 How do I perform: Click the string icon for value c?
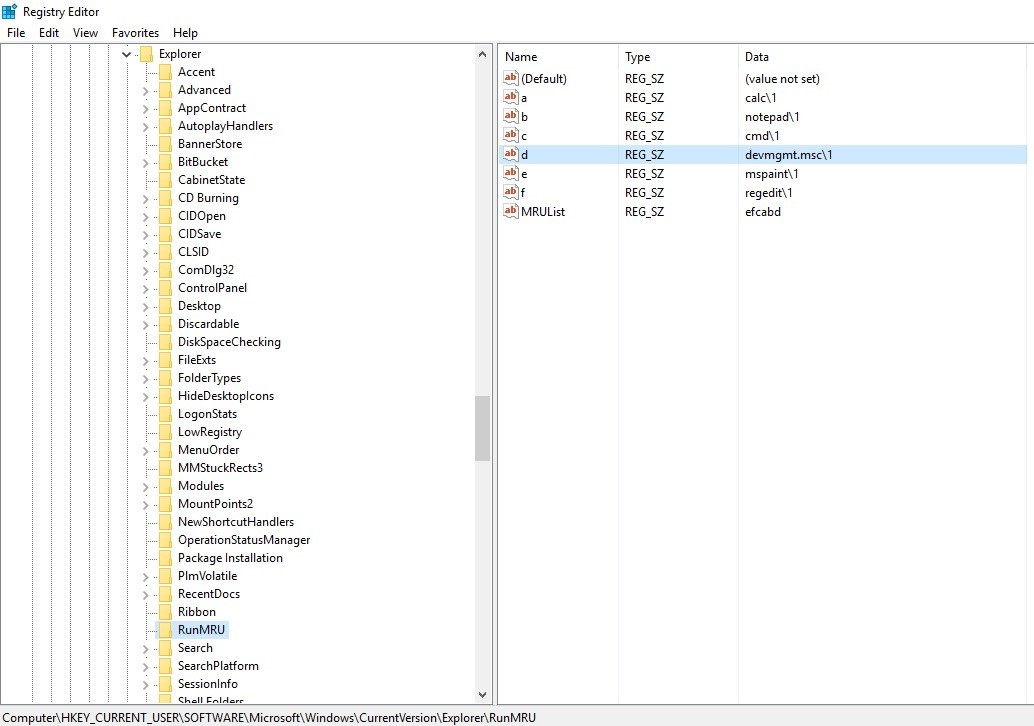click(x=511, y=135)
